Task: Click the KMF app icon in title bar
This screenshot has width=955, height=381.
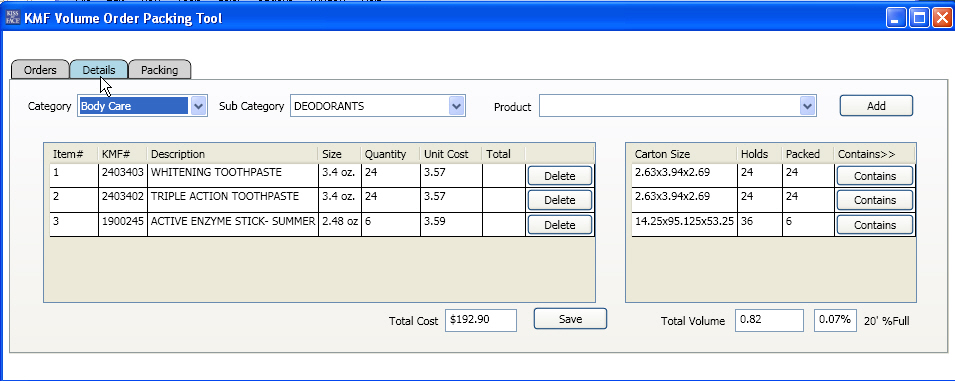Action: 12,18
